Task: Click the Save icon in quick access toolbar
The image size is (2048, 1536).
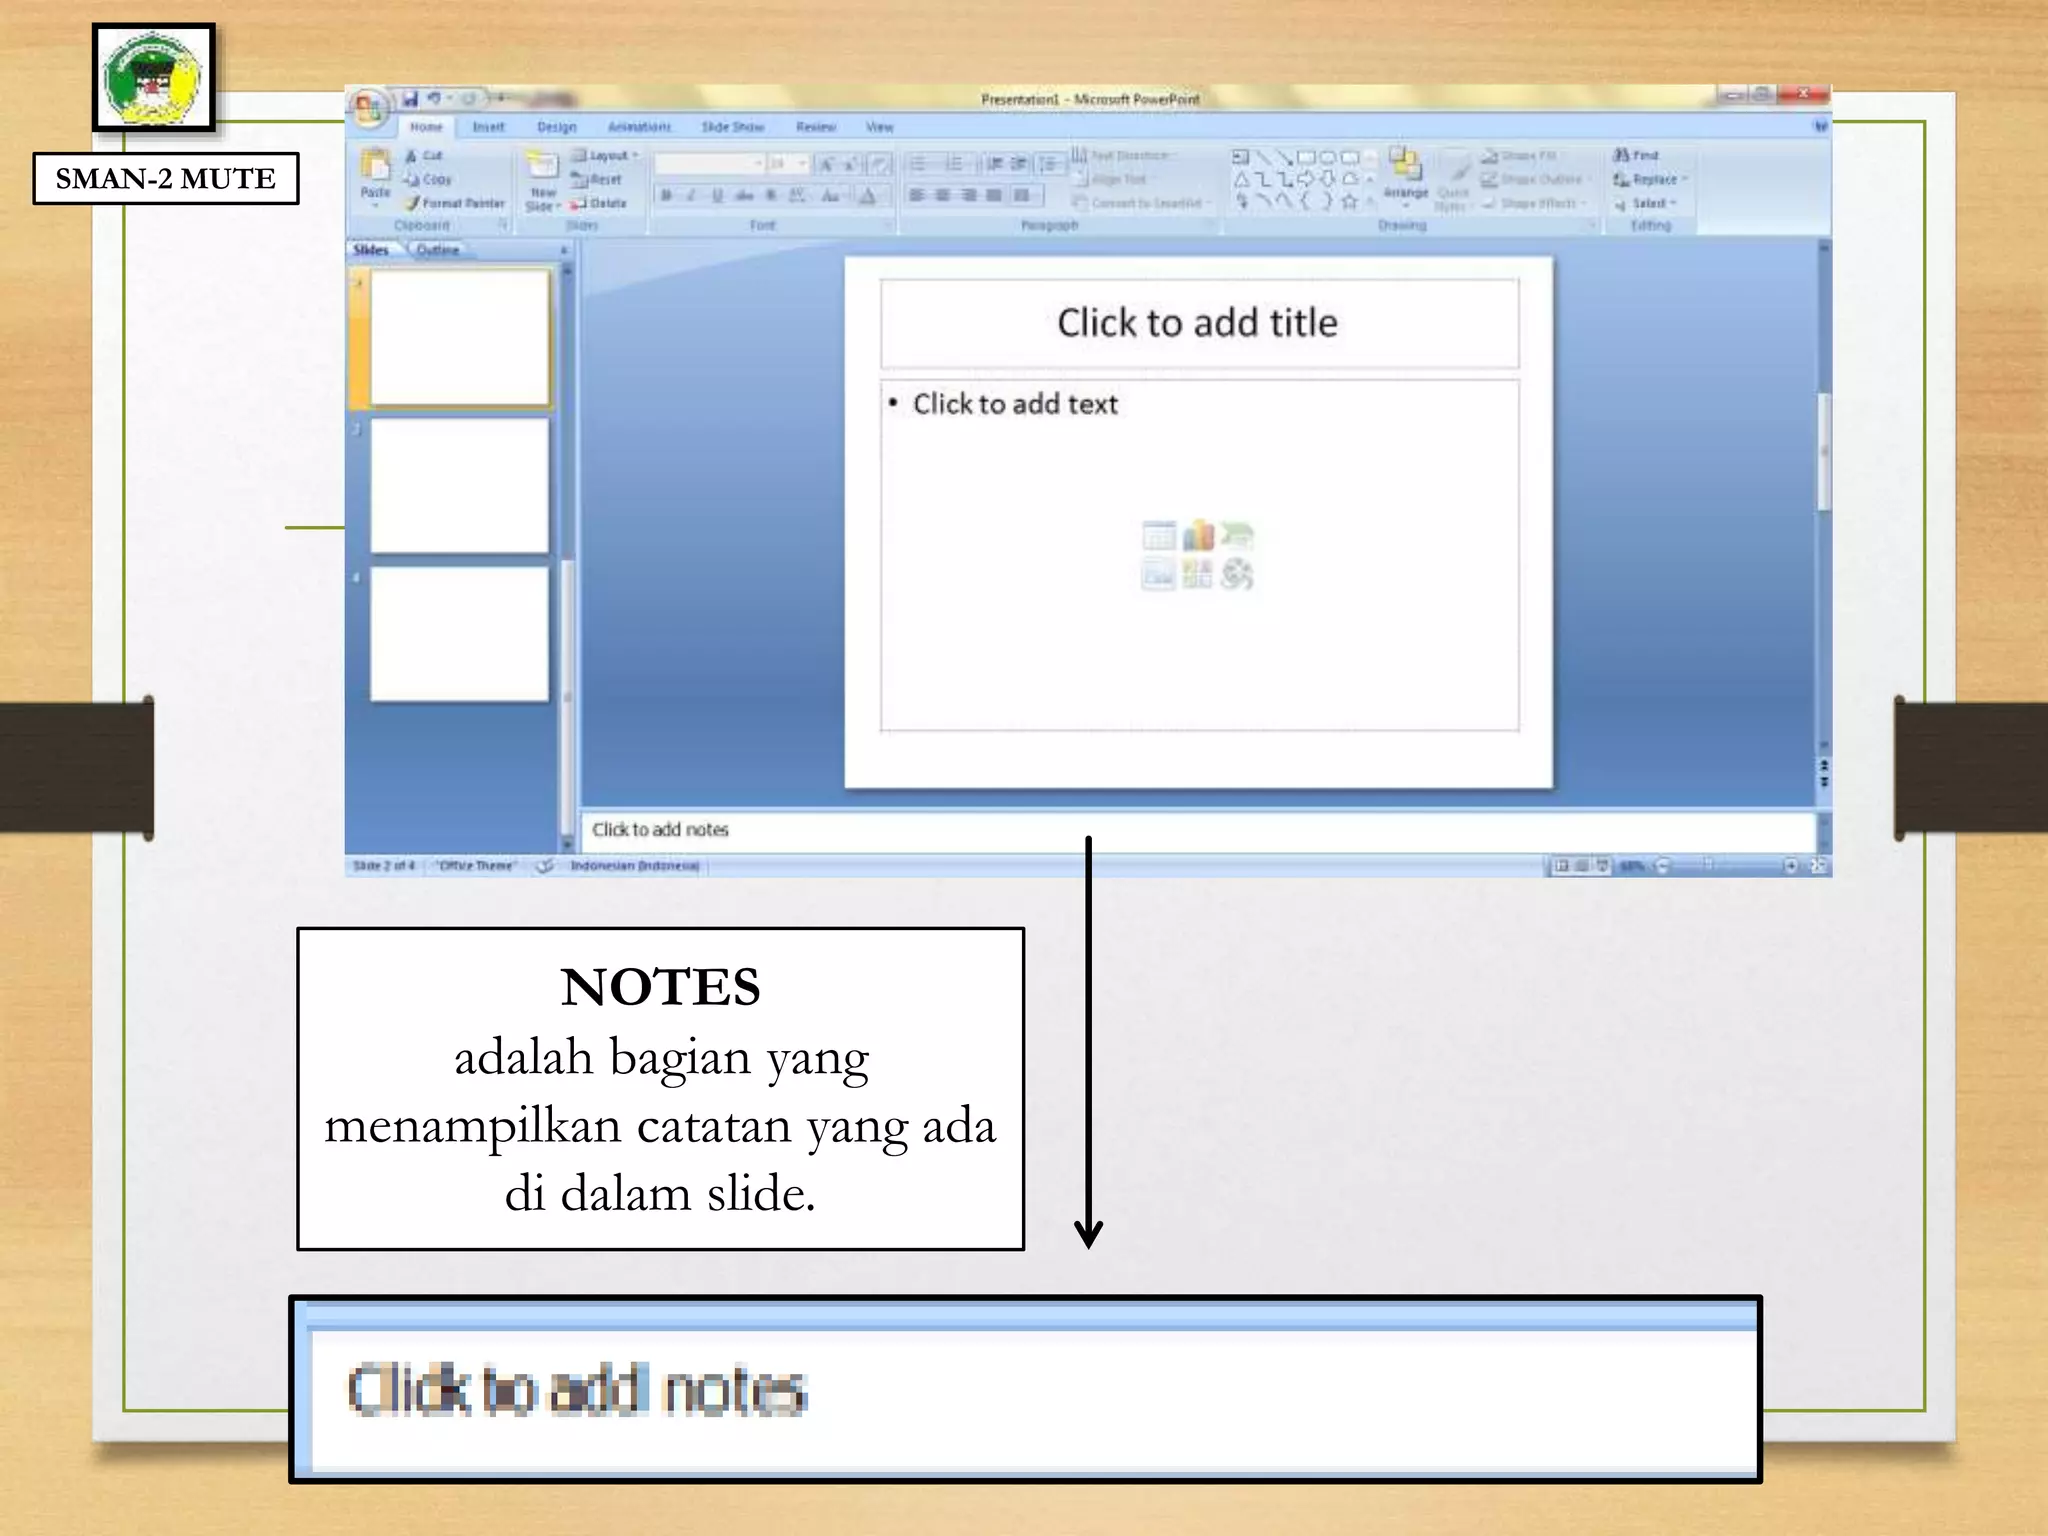Action: (410, 98)
